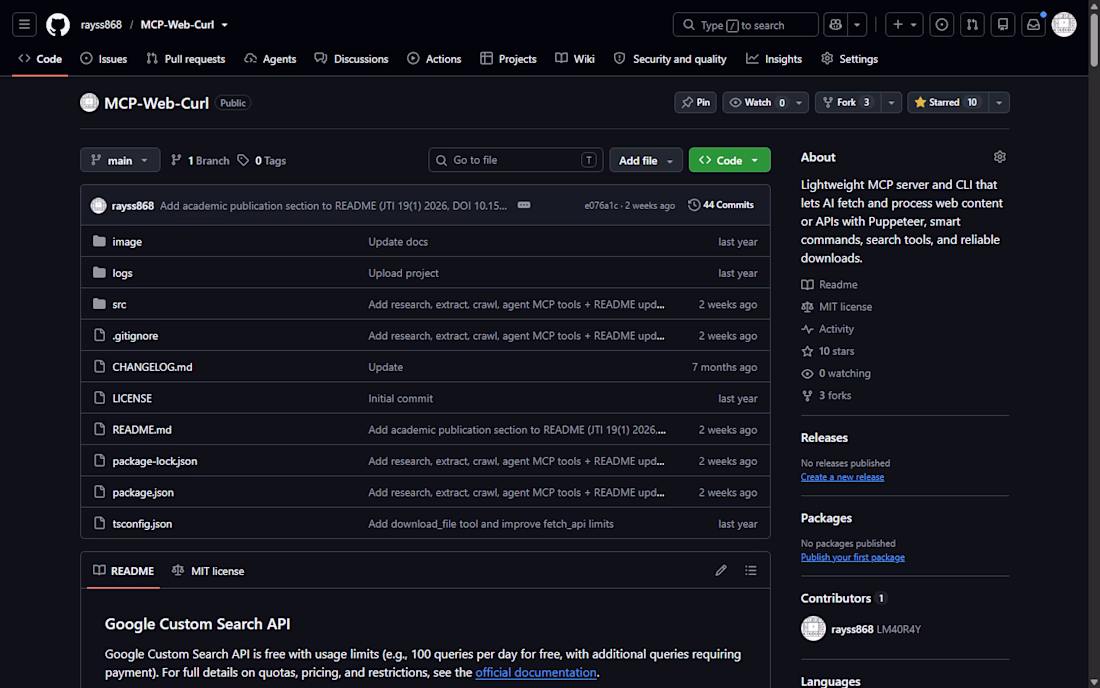Click Publish your first package link
The width and height of the screenshot is (1100, 688).
tap(852, 557)
